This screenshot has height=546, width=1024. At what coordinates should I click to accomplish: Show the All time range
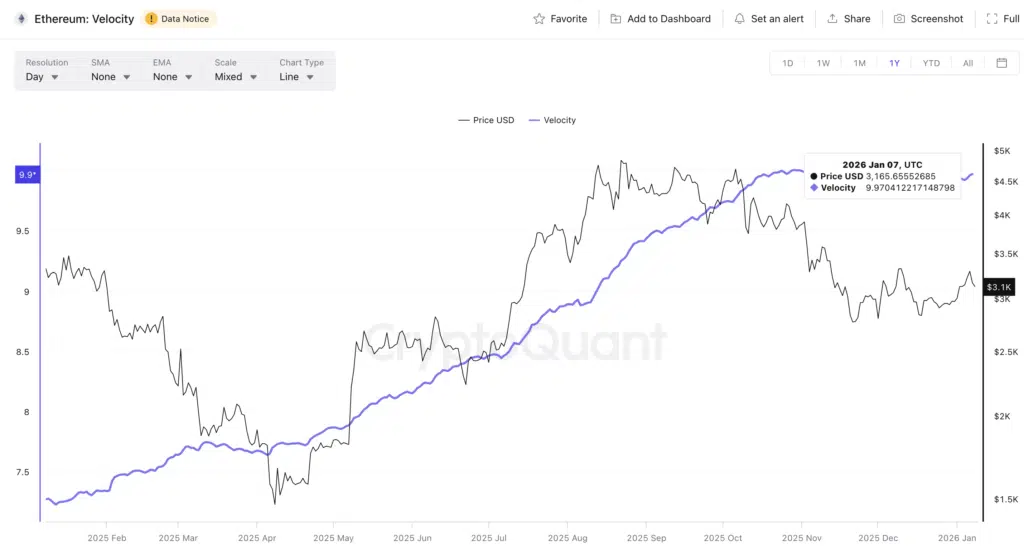coord(968,63)
